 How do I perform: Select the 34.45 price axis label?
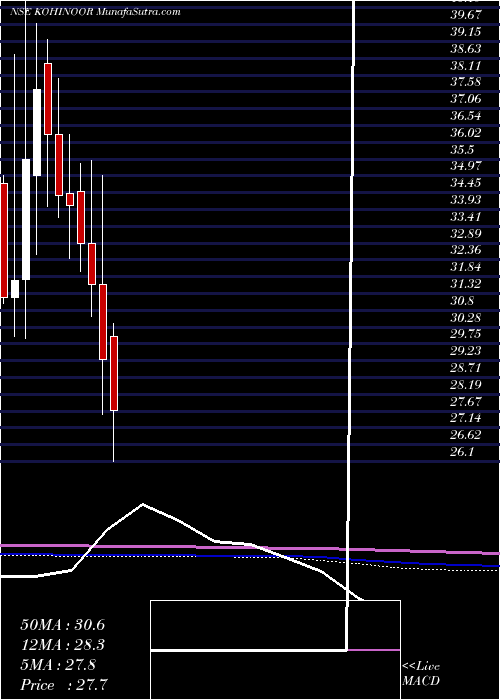click(x=466, y=183)
